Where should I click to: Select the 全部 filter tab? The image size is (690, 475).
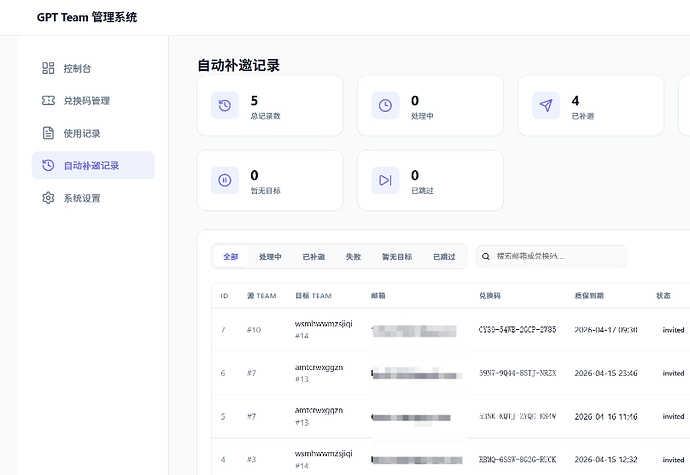coord(231,257)
